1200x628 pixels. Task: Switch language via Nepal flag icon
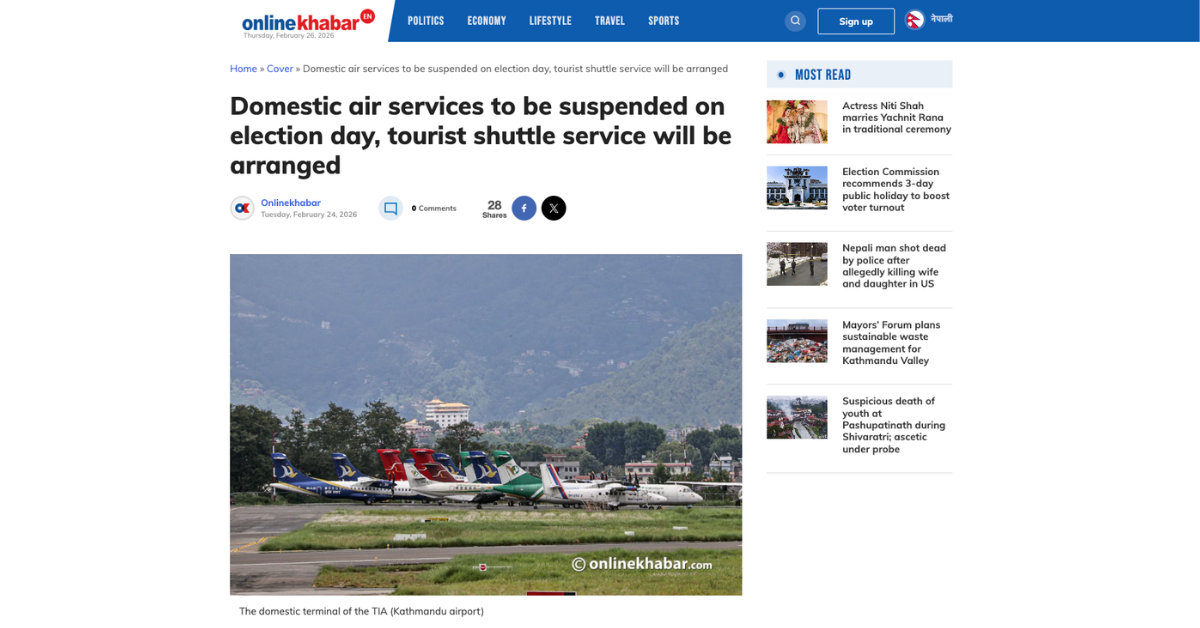pos(915,20)
